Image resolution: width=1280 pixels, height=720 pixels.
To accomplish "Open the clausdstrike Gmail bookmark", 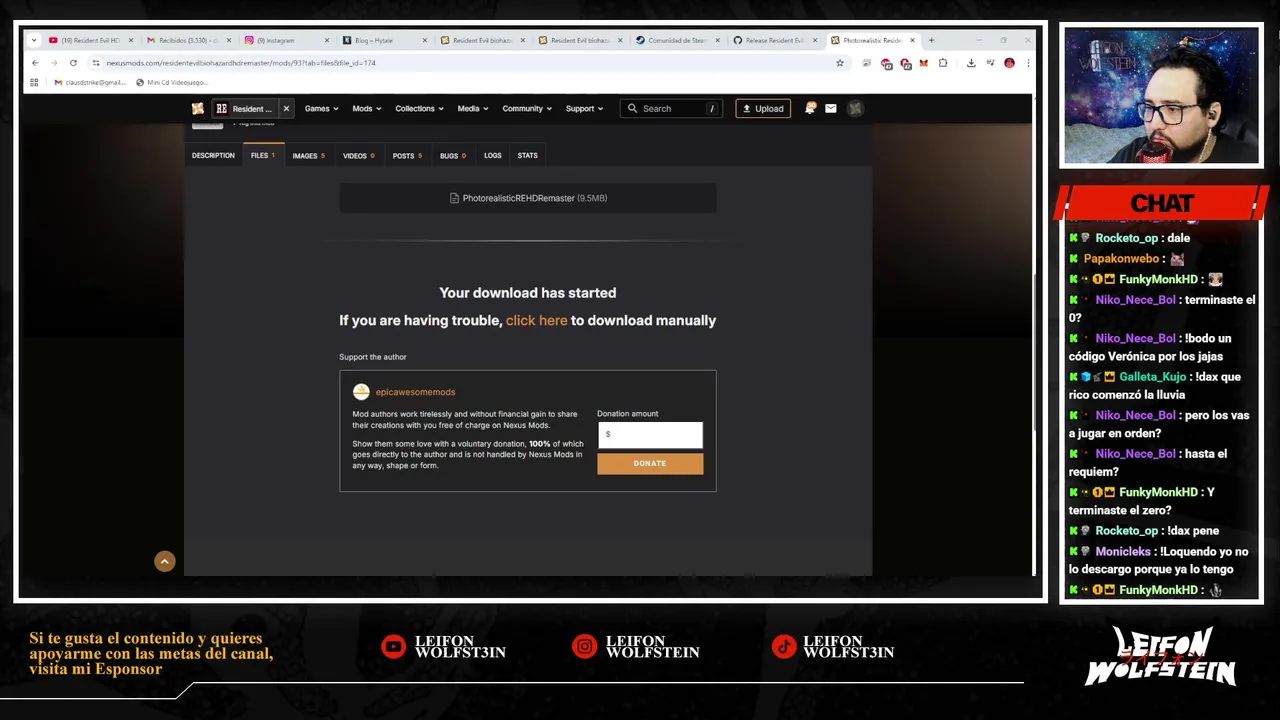I will pos(90,82).
